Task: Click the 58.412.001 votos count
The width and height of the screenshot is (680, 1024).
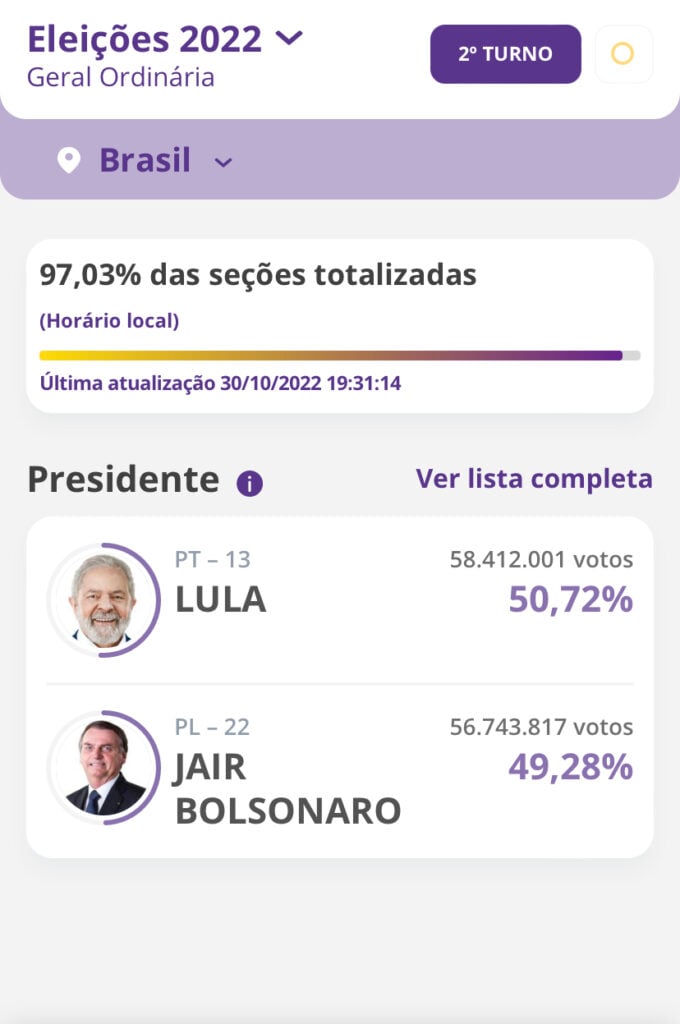Action: coord(541,560)
